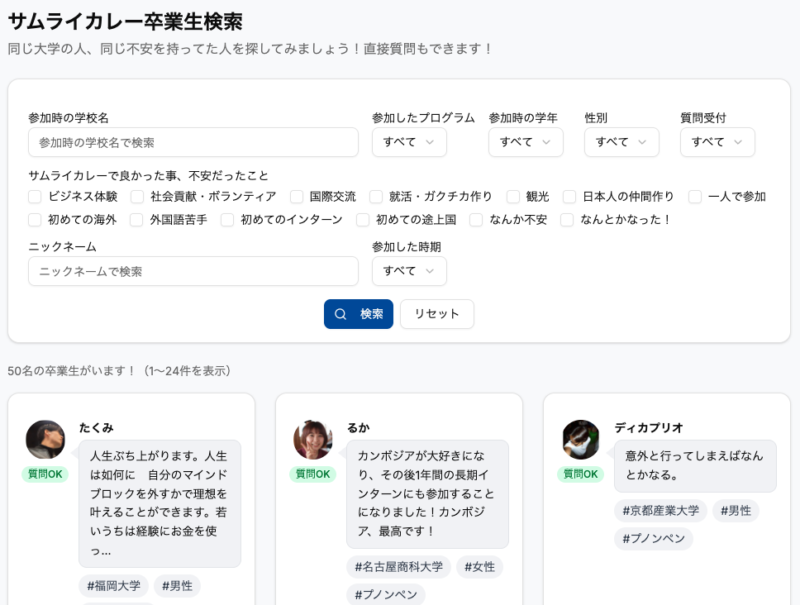Screen dimensions: 800x605
Task: Enable the 国際交流 checkbox
Action: click(297, 197)
